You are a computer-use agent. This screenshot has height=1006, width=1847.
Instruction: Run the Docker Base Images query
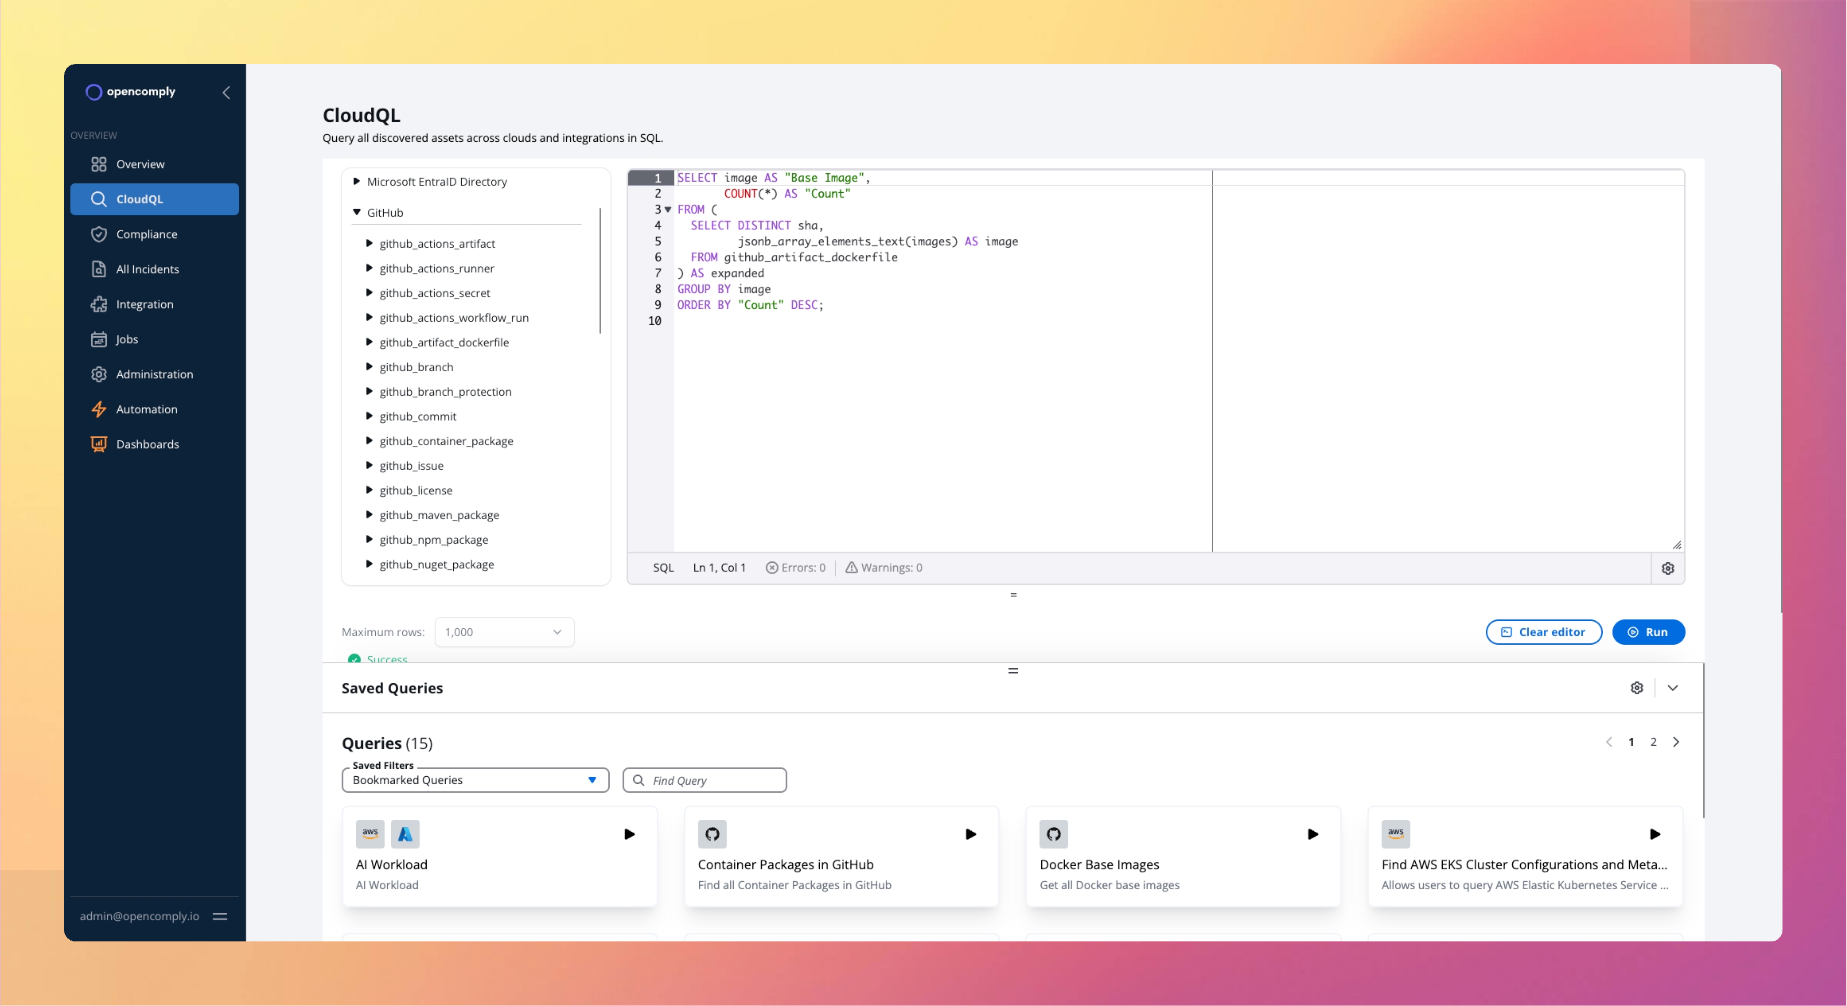click(1312, 834)
